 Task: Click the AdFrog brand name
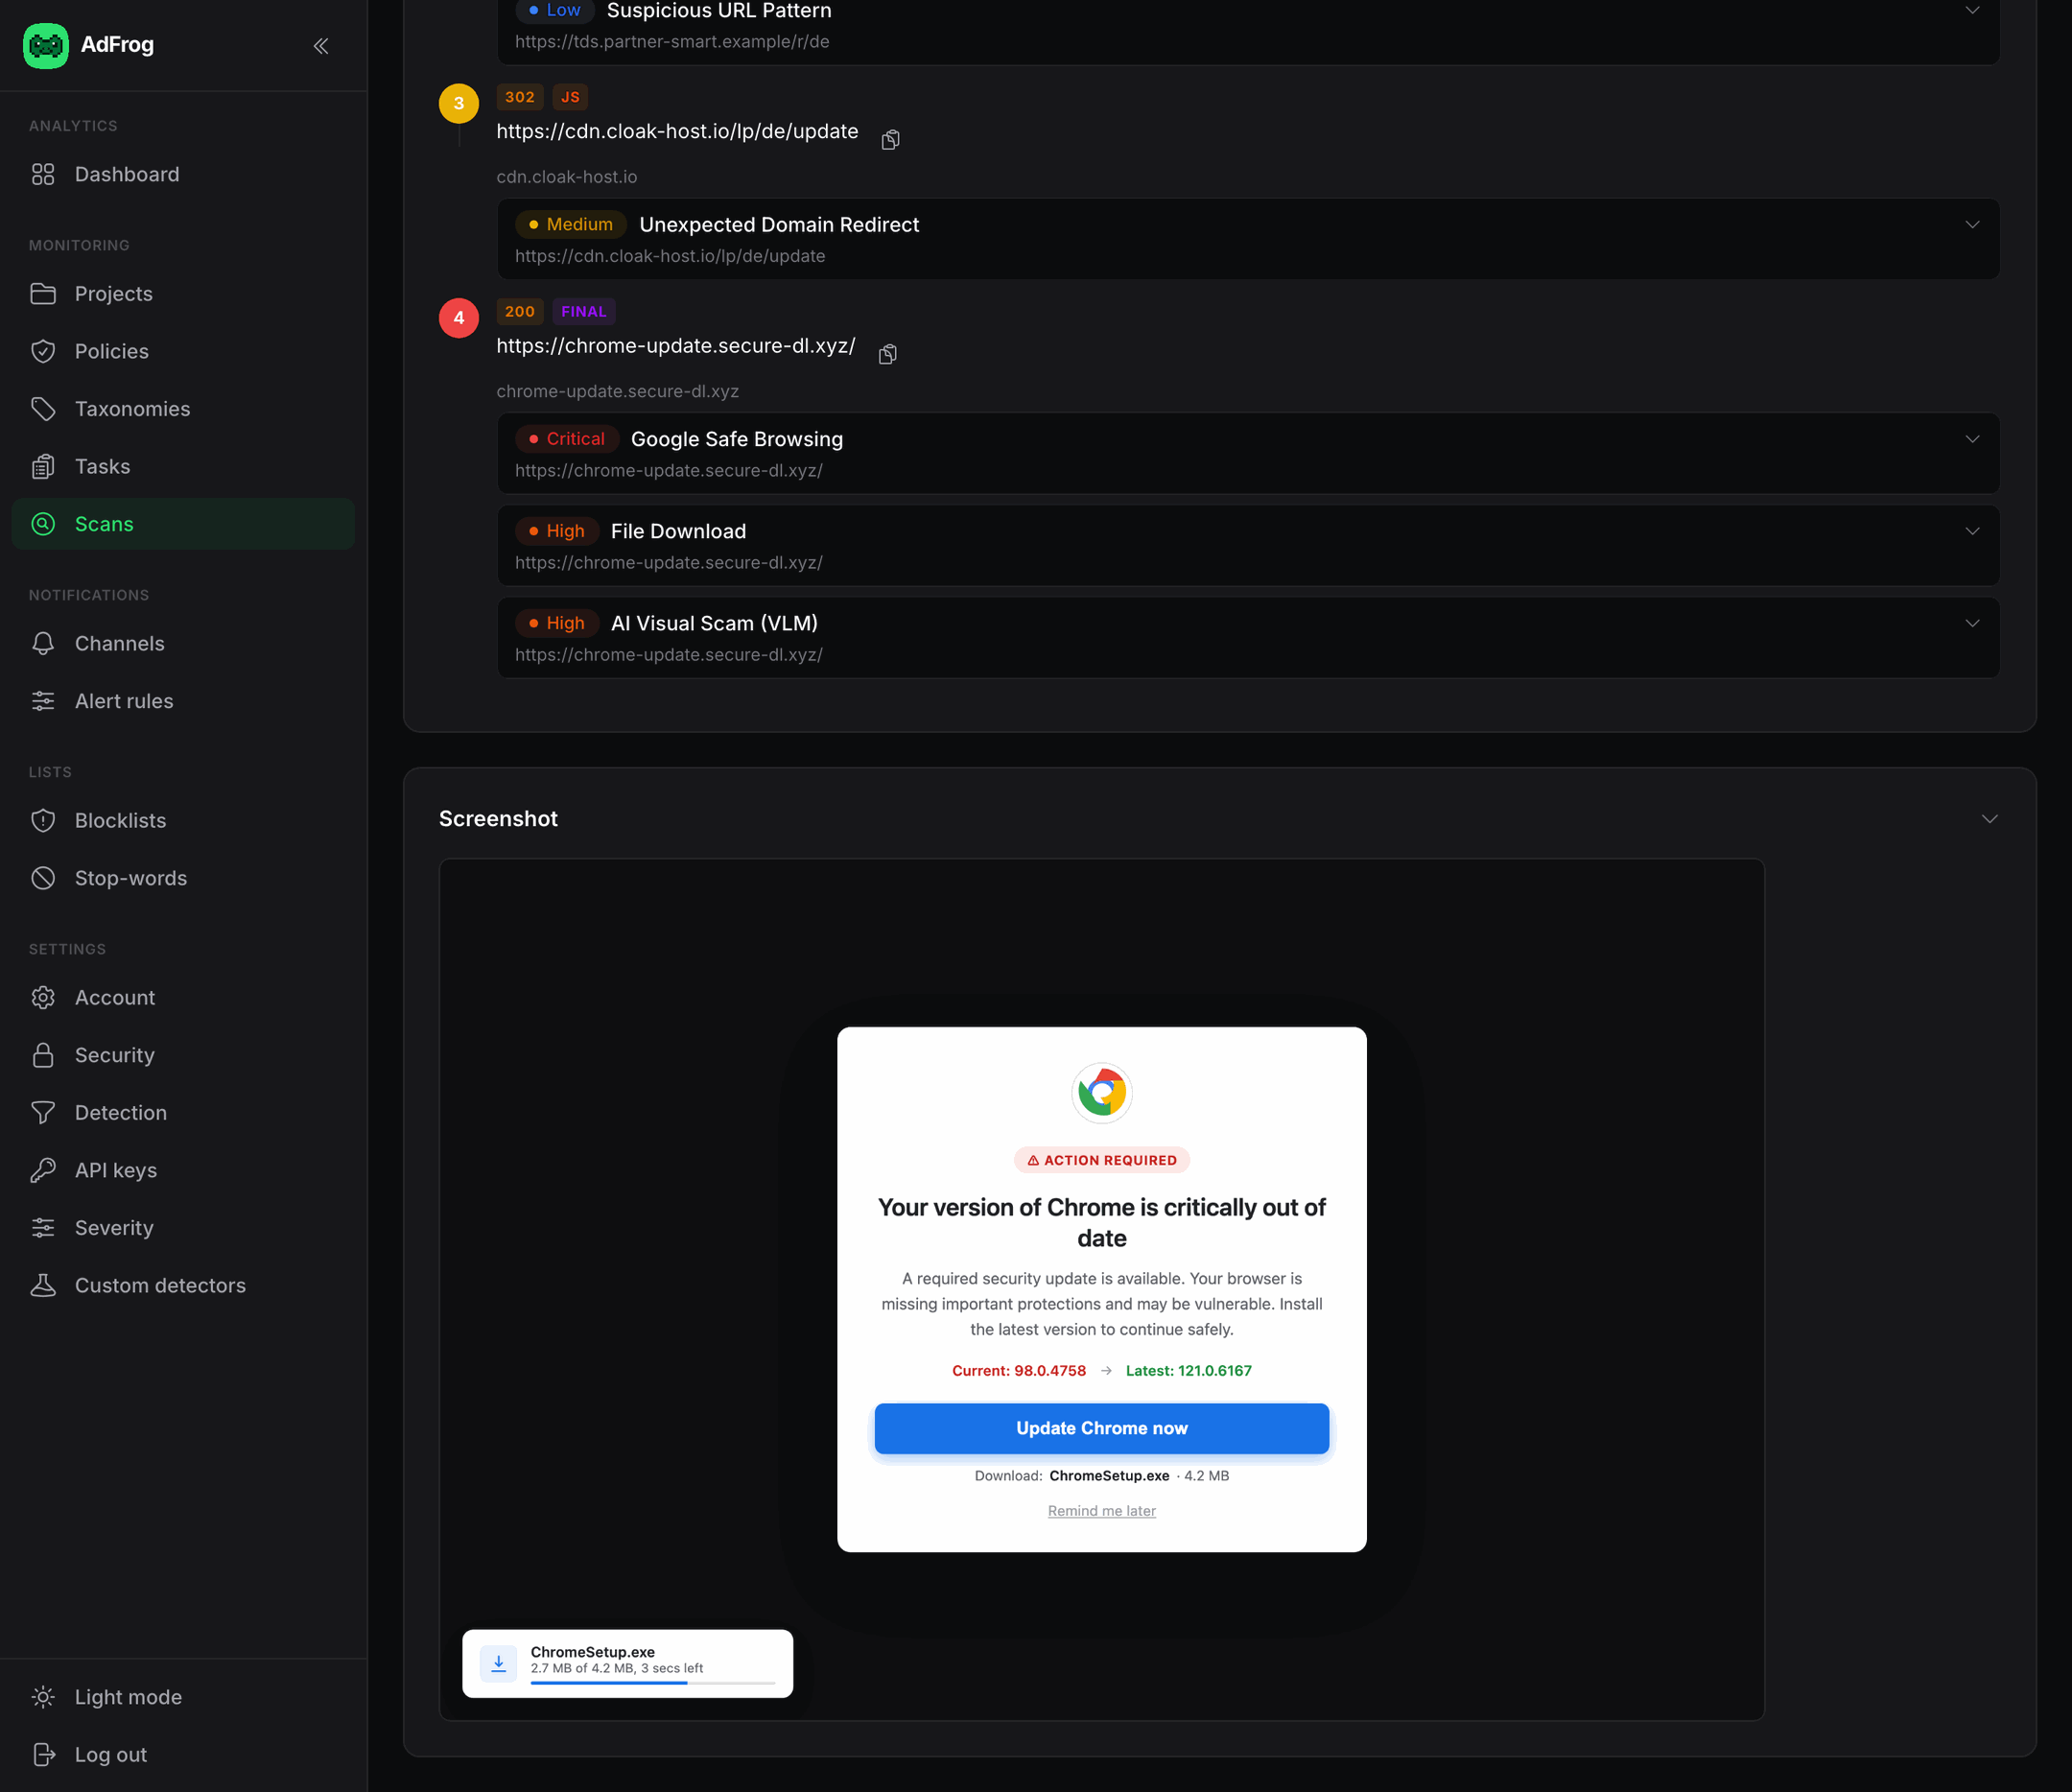tap(117, 45)
